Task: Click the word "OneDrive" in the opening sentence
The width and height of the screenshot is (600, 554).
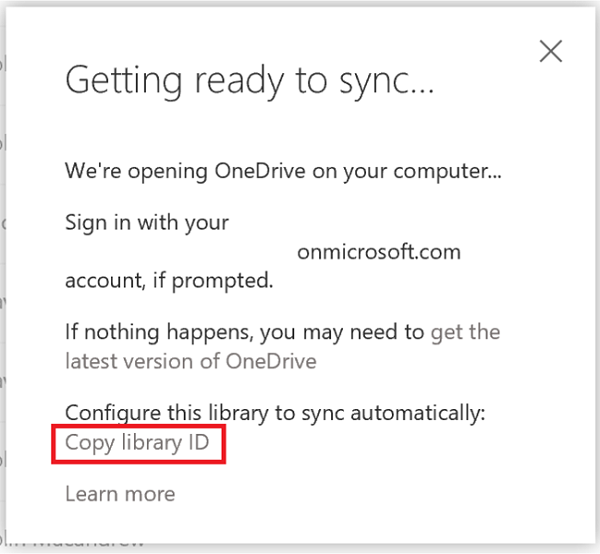Action: (260, 171)
